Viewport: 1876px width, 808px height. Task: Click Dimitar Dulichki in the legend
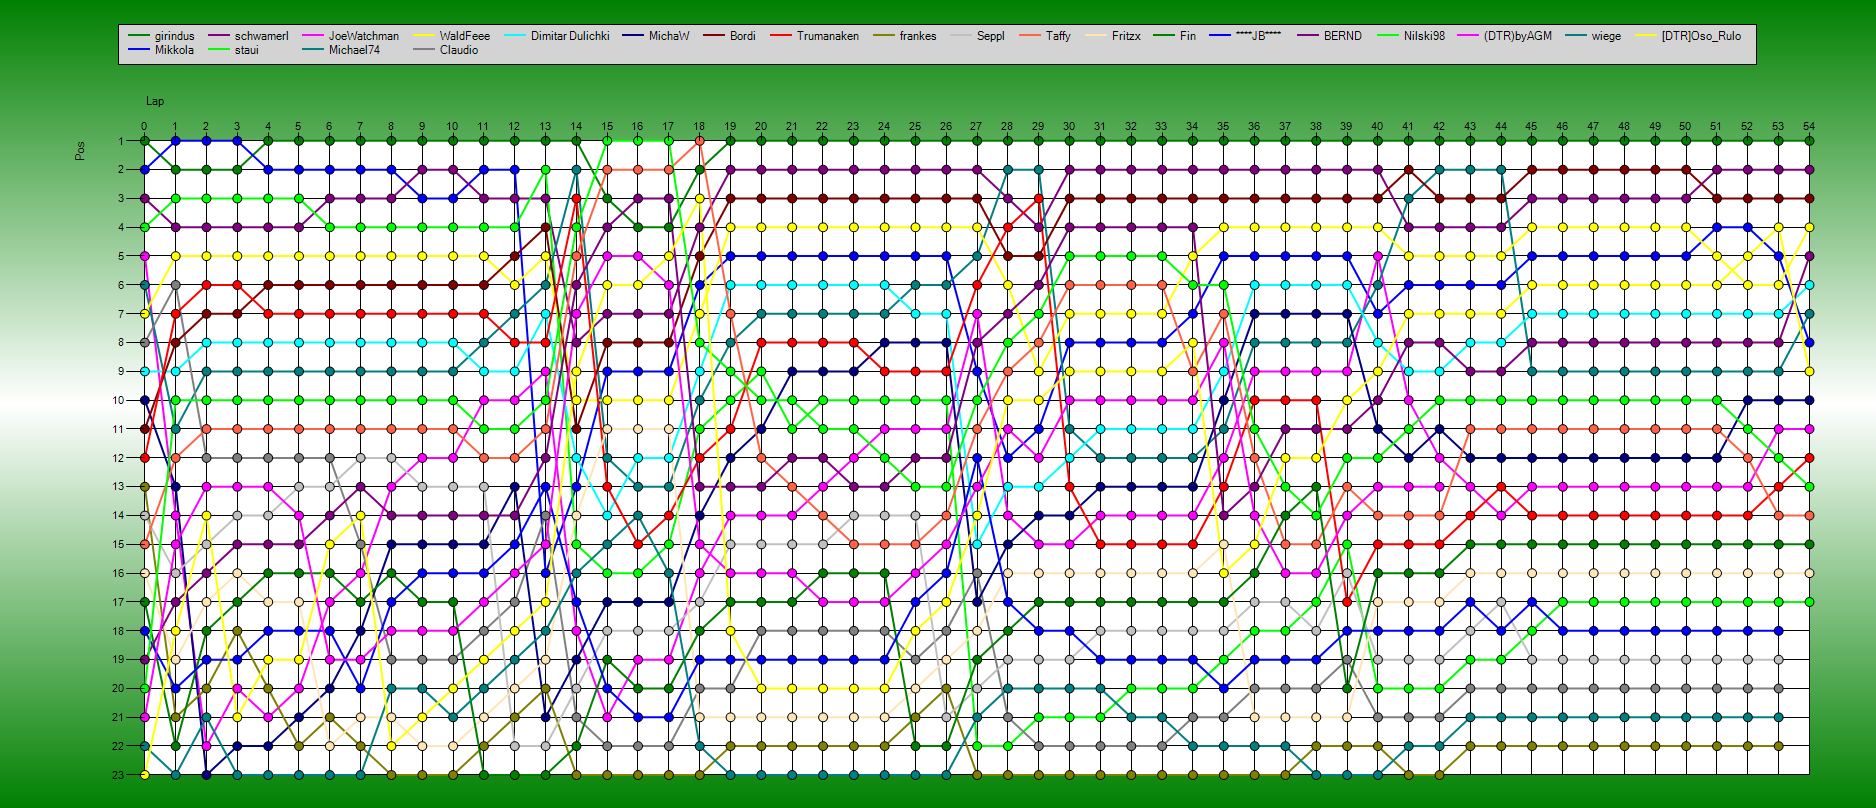(x=569, y=36)
